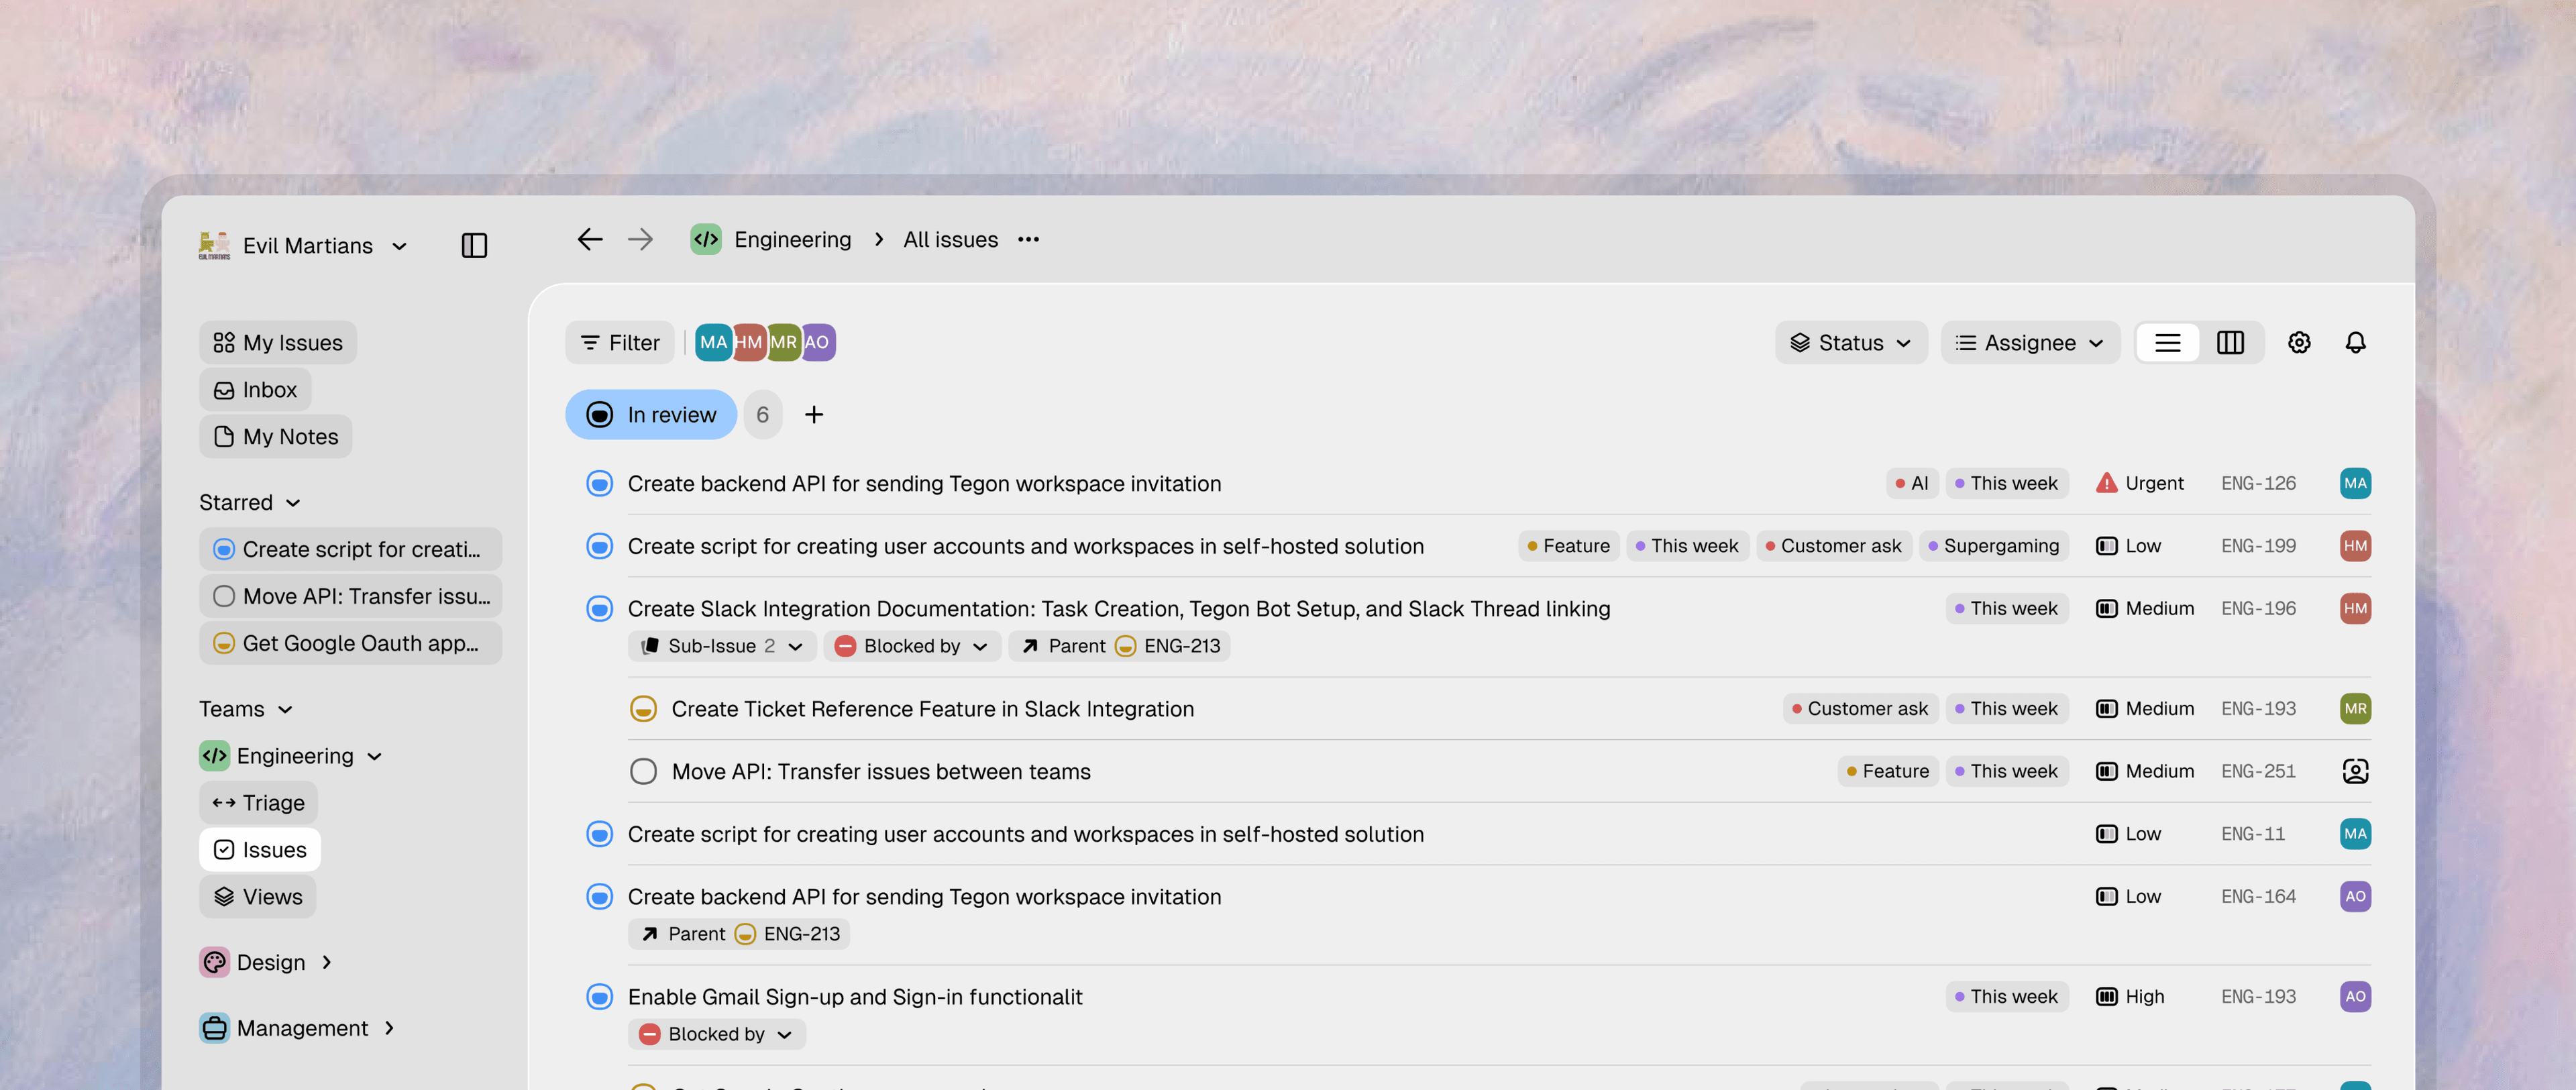Click the list view icon

[2167, 343]
